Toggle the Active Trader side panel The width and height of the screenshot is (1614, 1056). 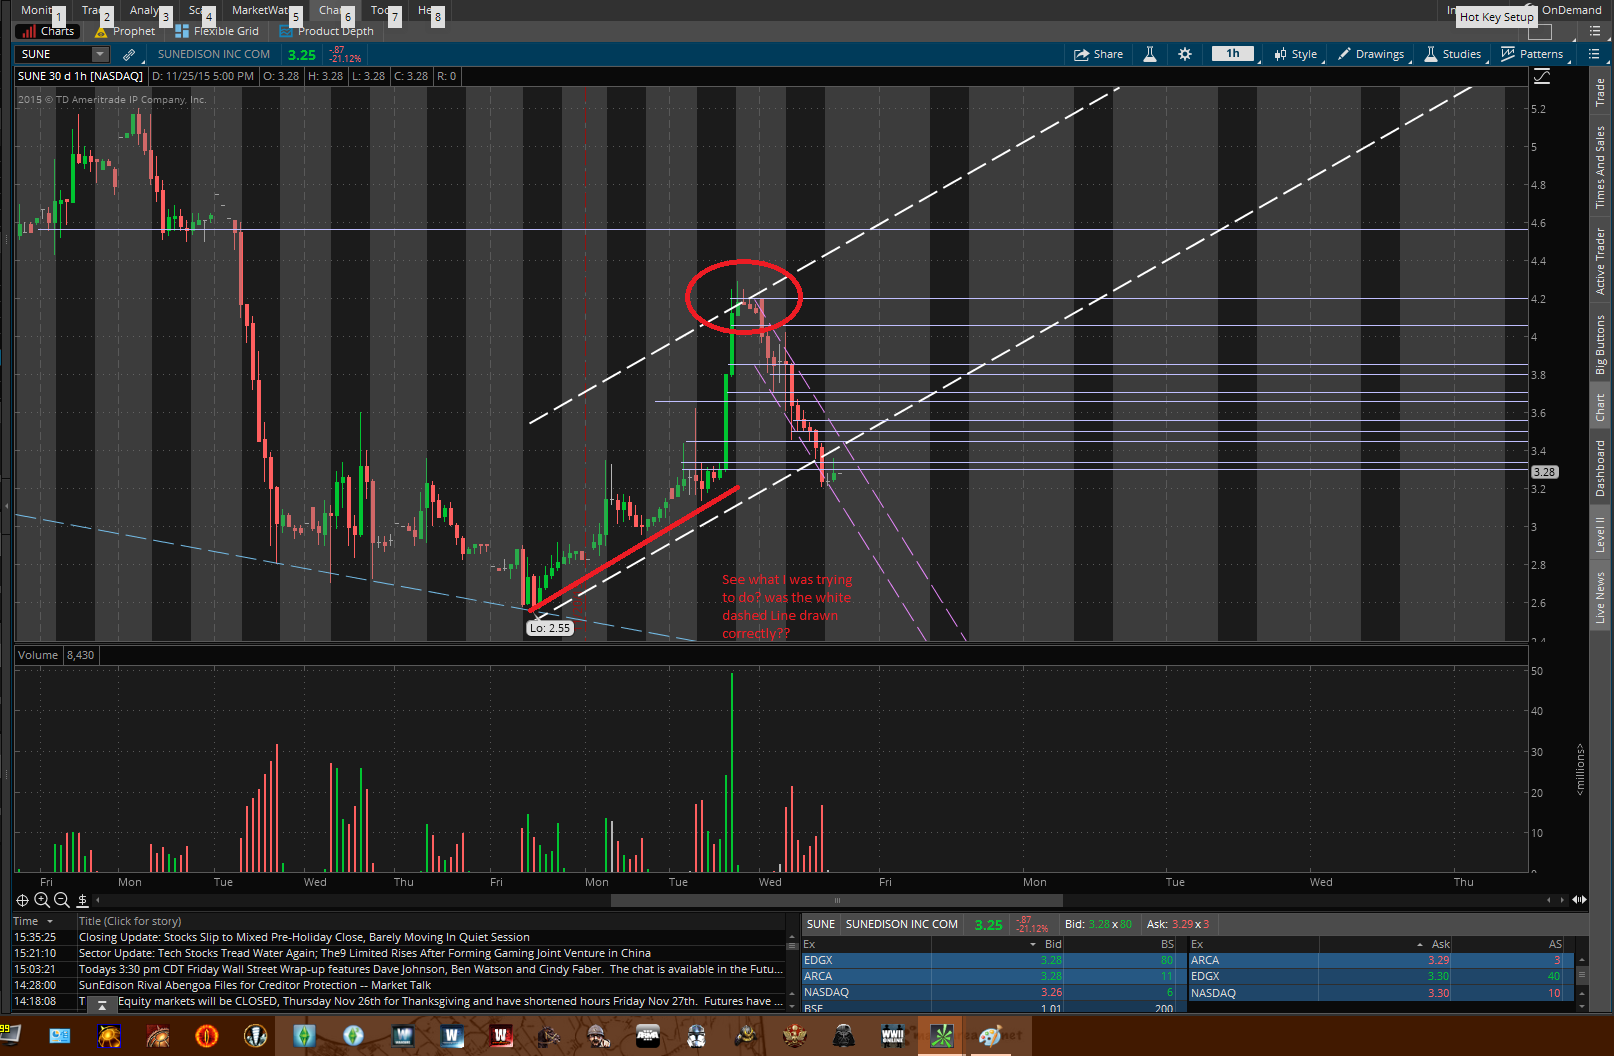(x=1600, y=261)
